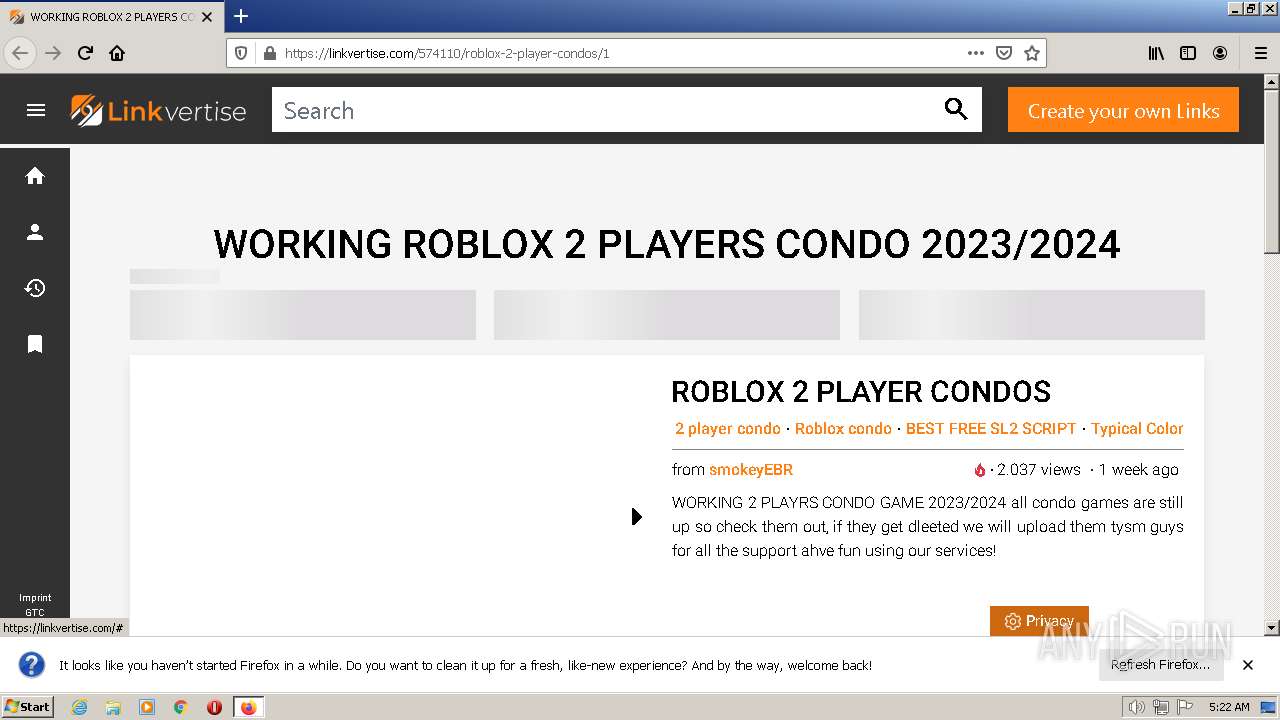This screenshot has width=1280, height=720.
Task: Go back in Firefox
Action: click(x=20, y=53)
